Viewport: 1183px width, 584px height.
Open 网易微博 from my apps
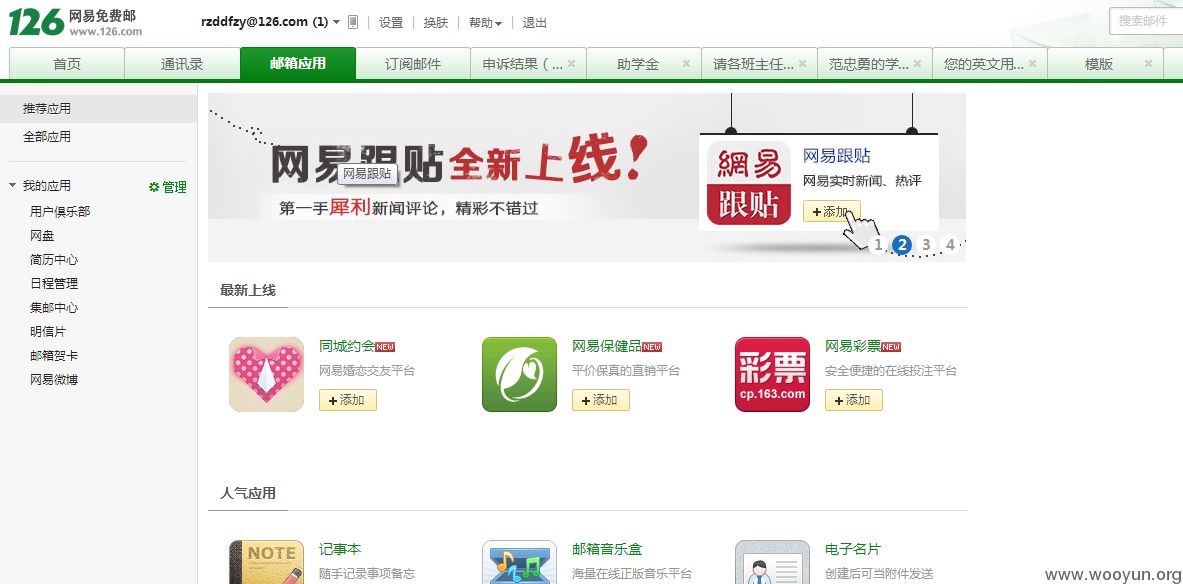54,380
